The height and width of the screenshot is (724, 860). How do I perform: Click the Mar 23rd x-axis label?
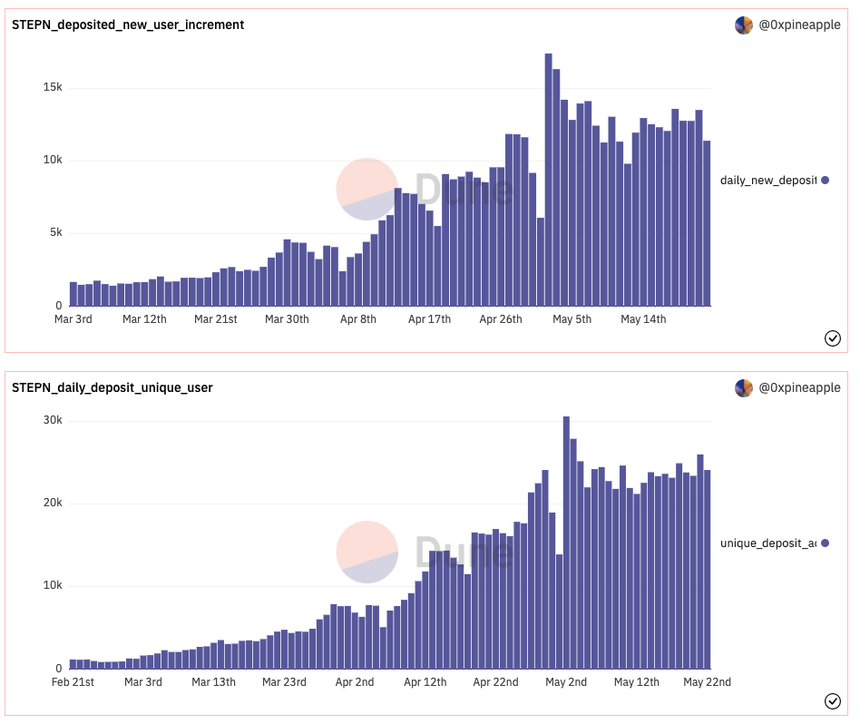284,682
